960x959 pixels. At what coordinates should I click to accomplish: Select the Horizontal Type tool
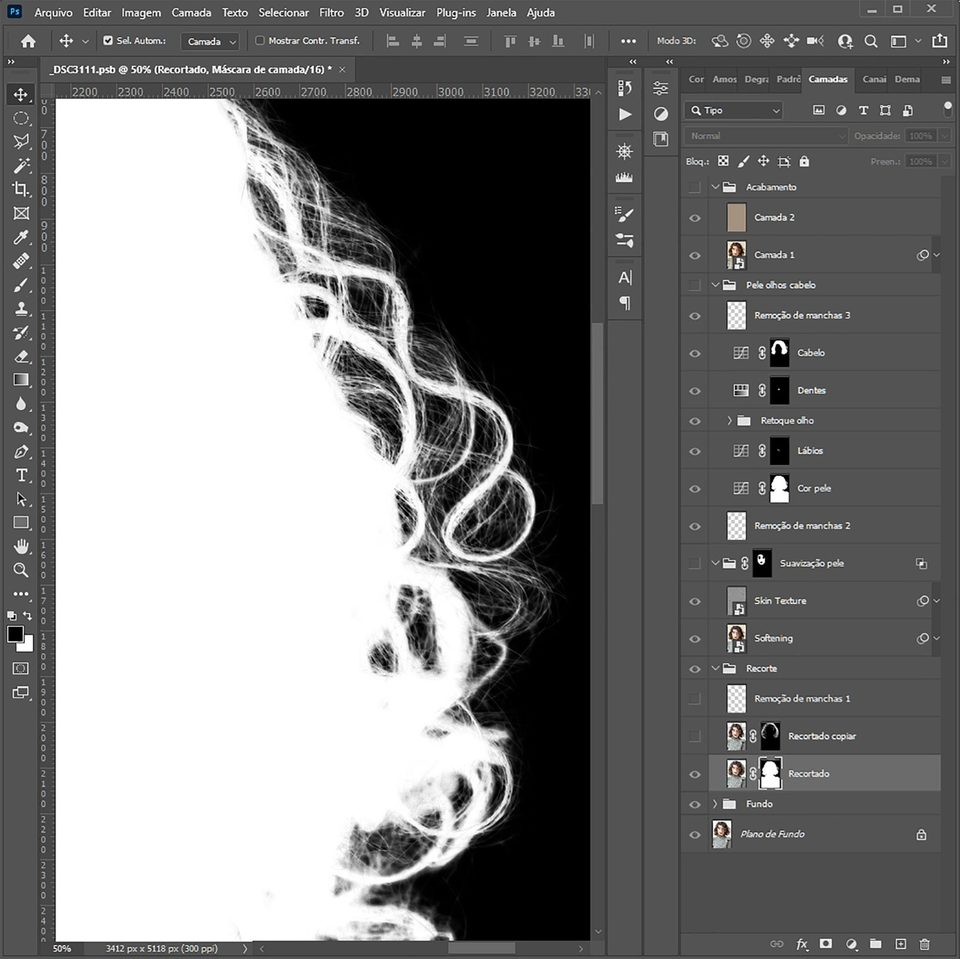point(21,475)
